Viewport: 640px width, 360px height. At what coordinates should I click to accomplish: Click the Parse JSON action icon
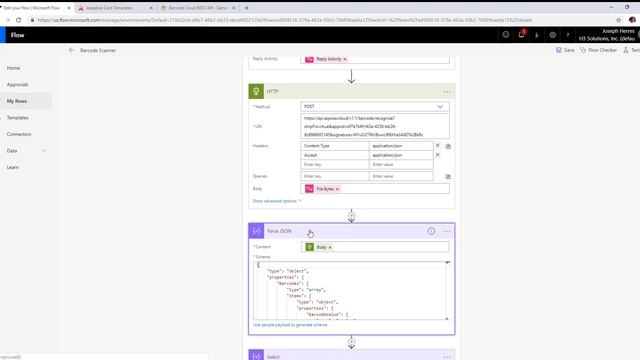(256, 231)
